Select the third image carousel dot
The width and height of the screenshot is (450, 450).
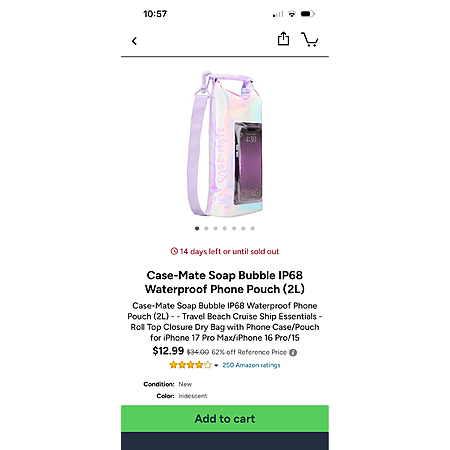pos(216,228)
